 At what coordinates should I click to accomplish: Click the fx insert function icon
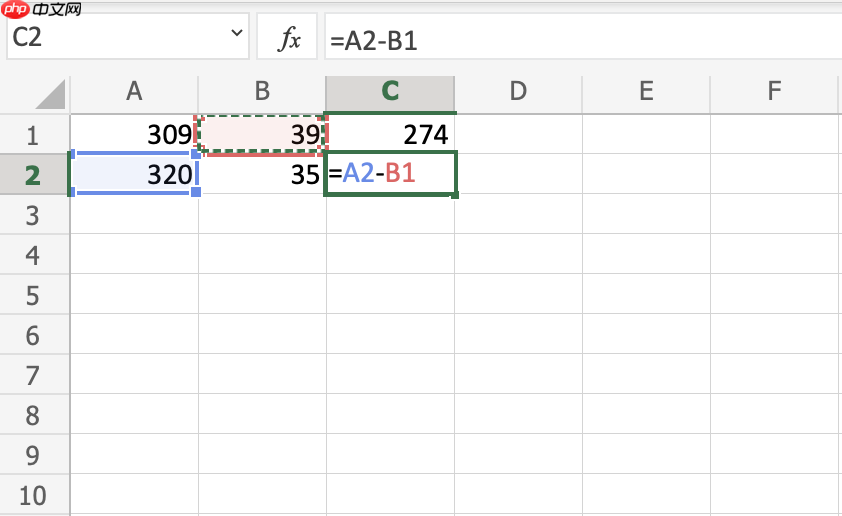click(288, 38)
